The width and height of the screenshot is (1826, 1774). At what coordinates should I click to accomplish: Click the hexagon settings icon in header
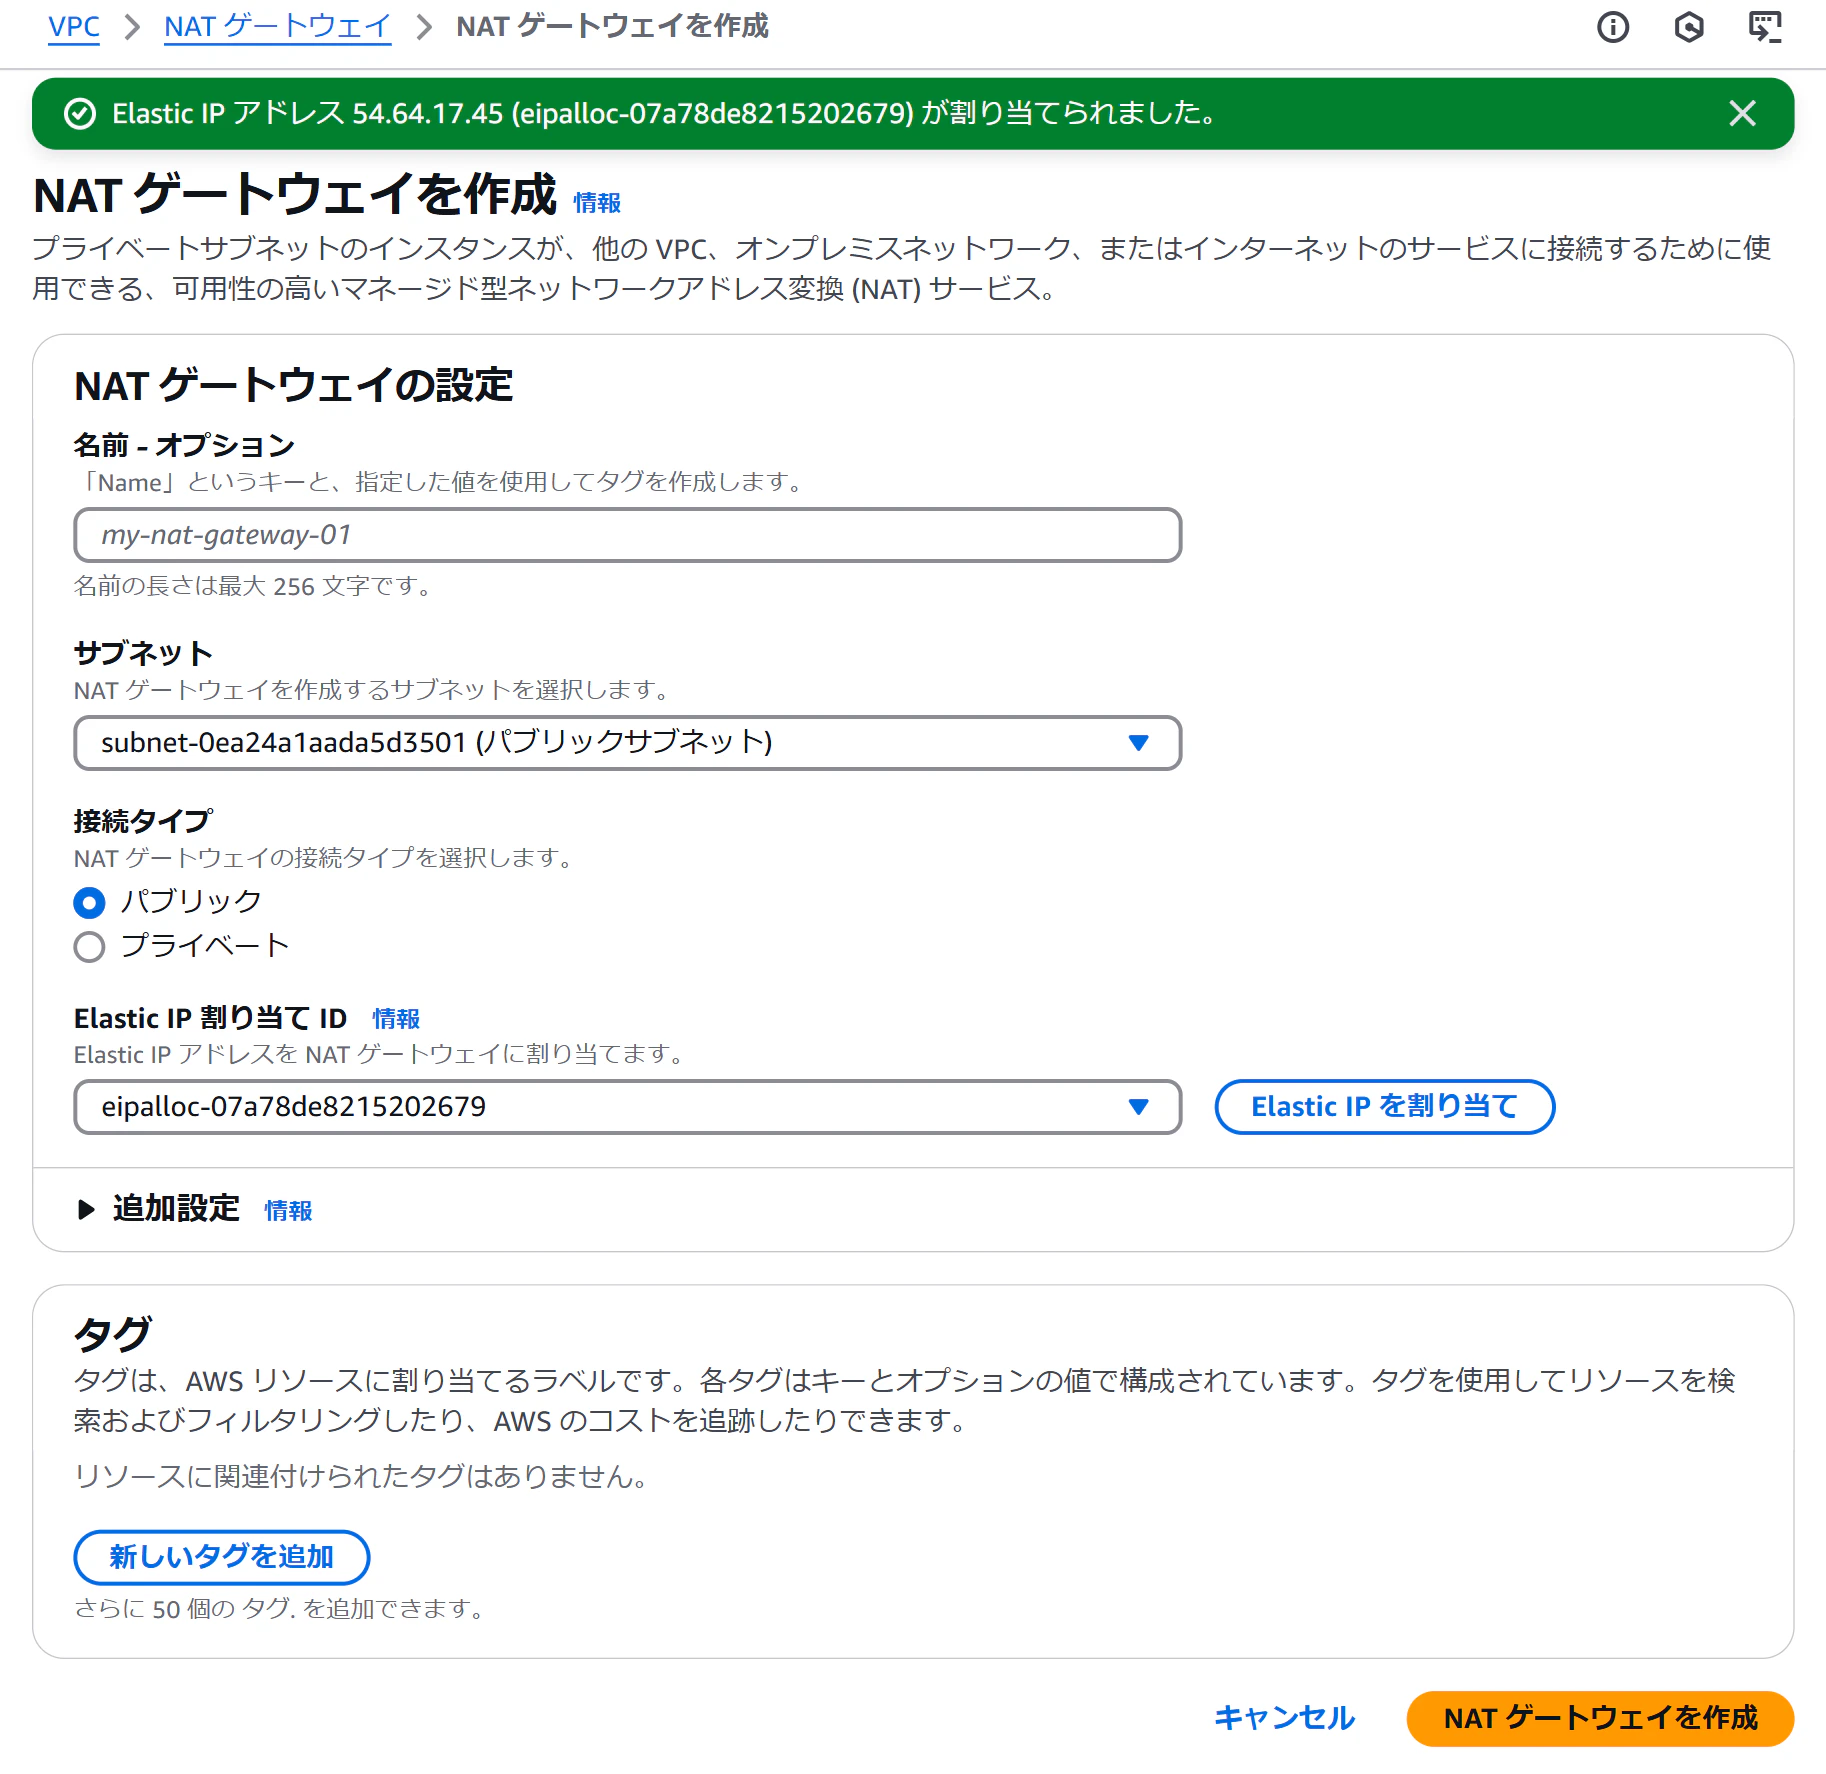click(1688, 27)
